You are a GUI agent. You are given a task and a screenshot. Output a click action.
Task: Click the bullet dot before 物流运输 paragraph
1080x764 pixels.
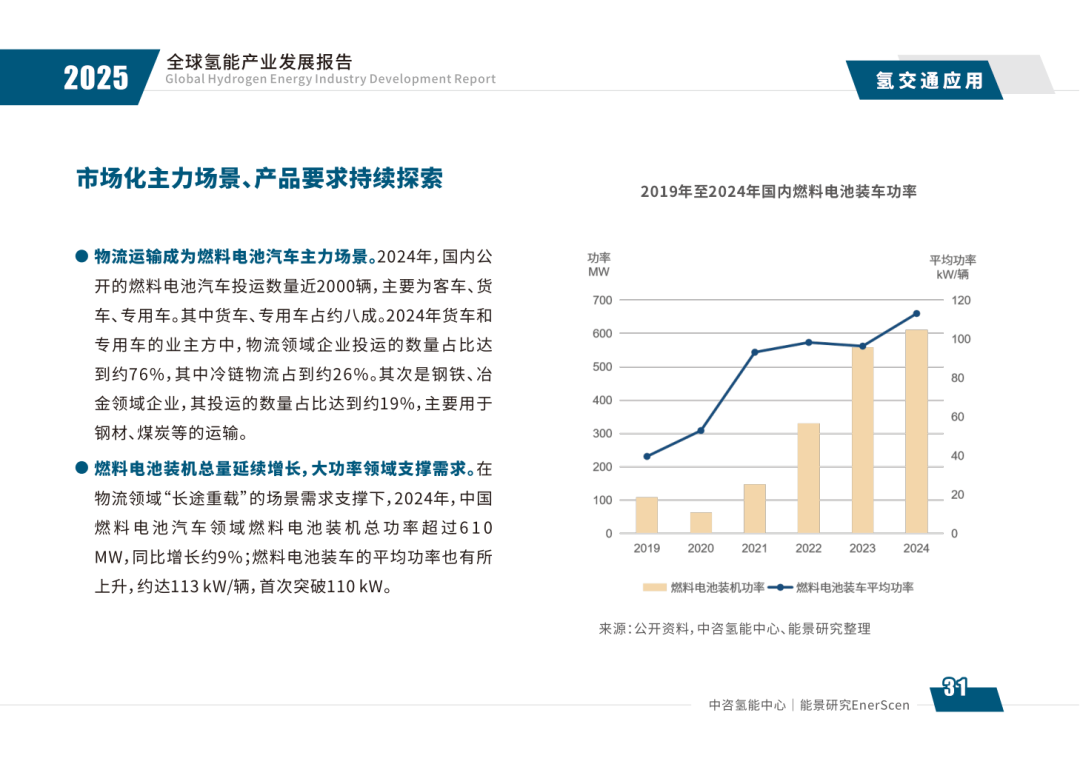point(80,255)
